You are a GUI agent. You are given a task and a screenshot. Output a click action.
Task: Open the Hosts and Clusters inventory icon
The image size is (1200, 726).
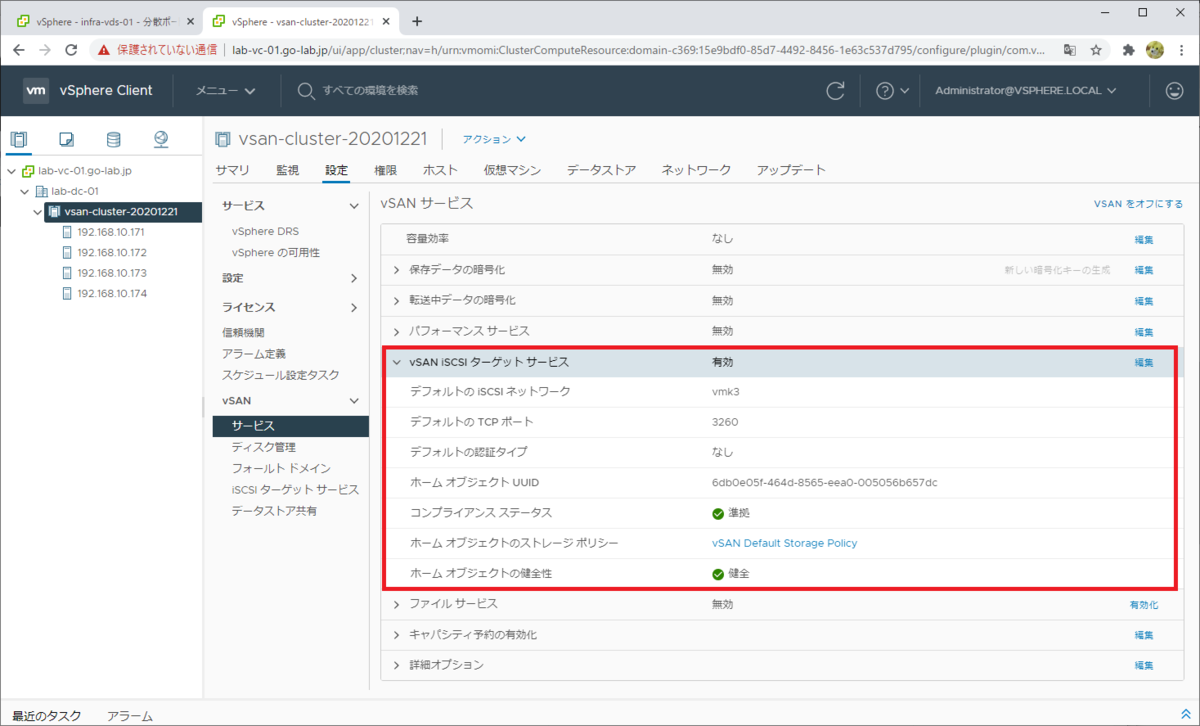19,139
